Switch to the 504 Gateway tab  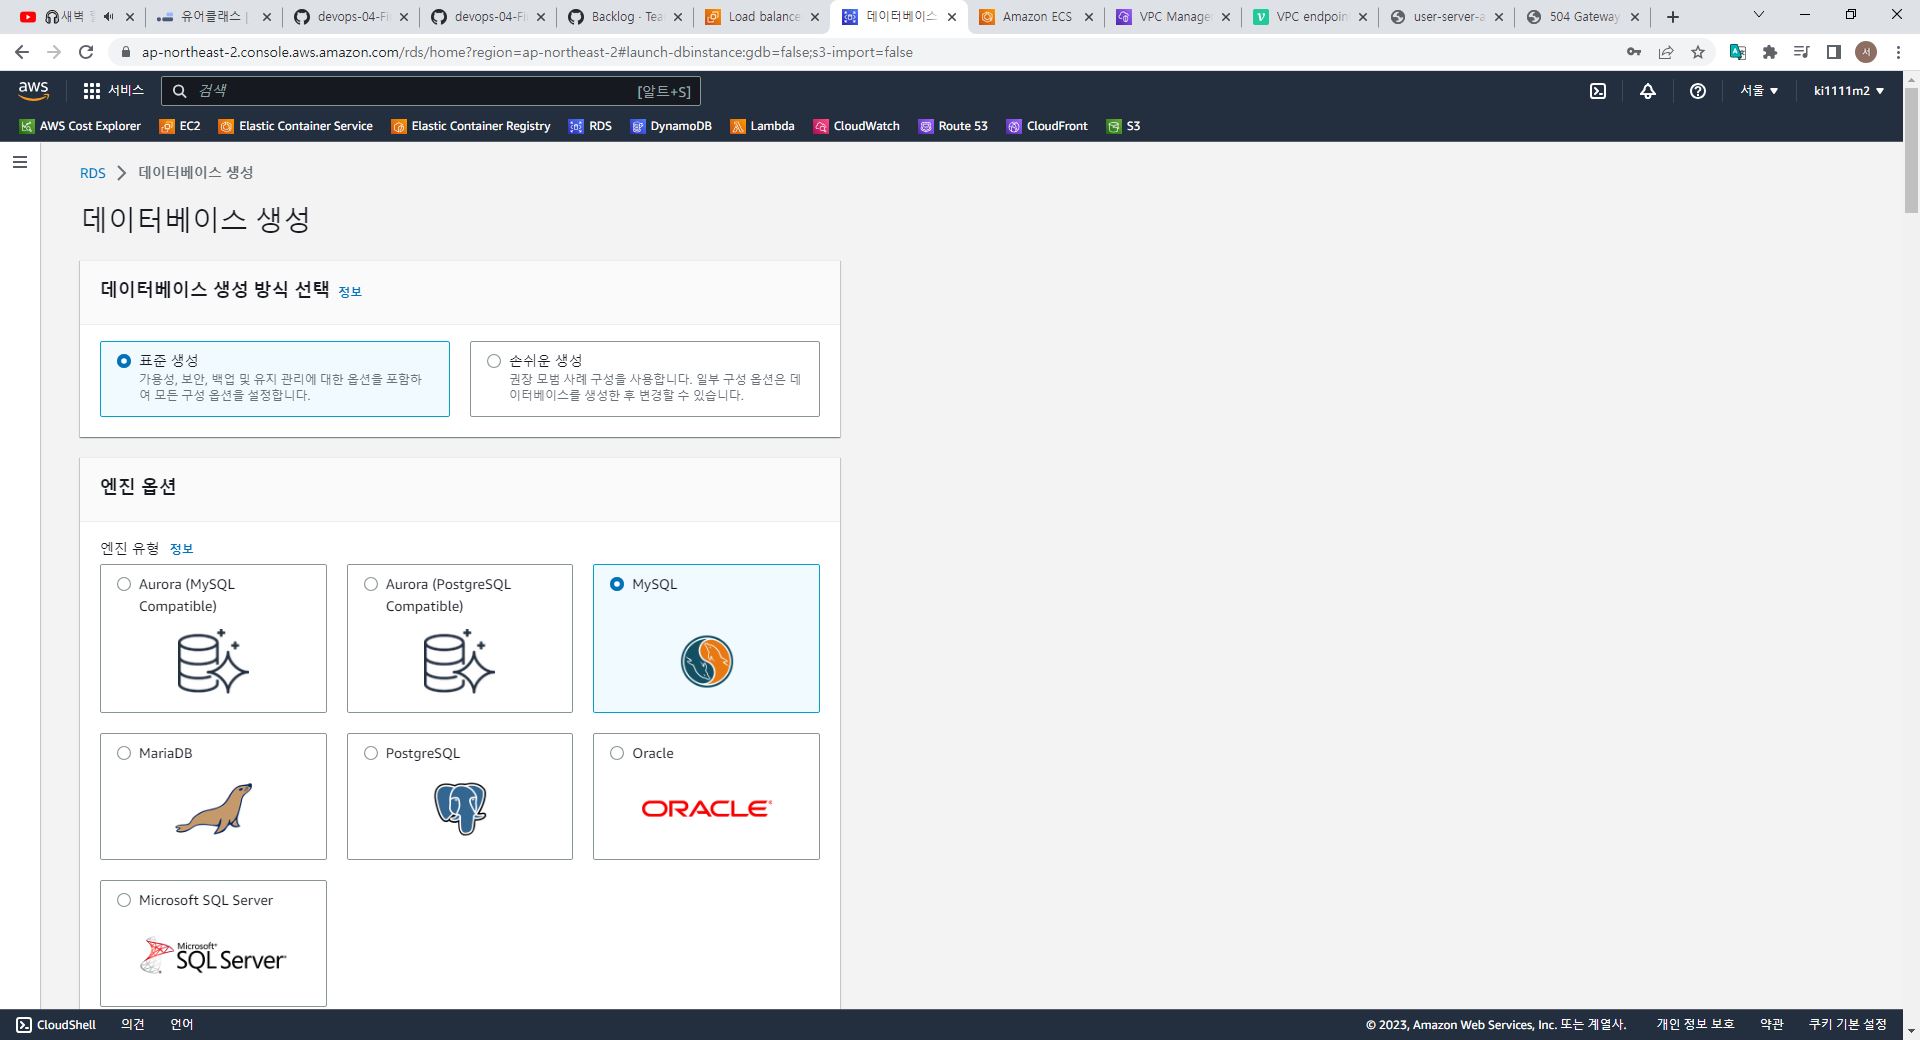coord(1584,16)
